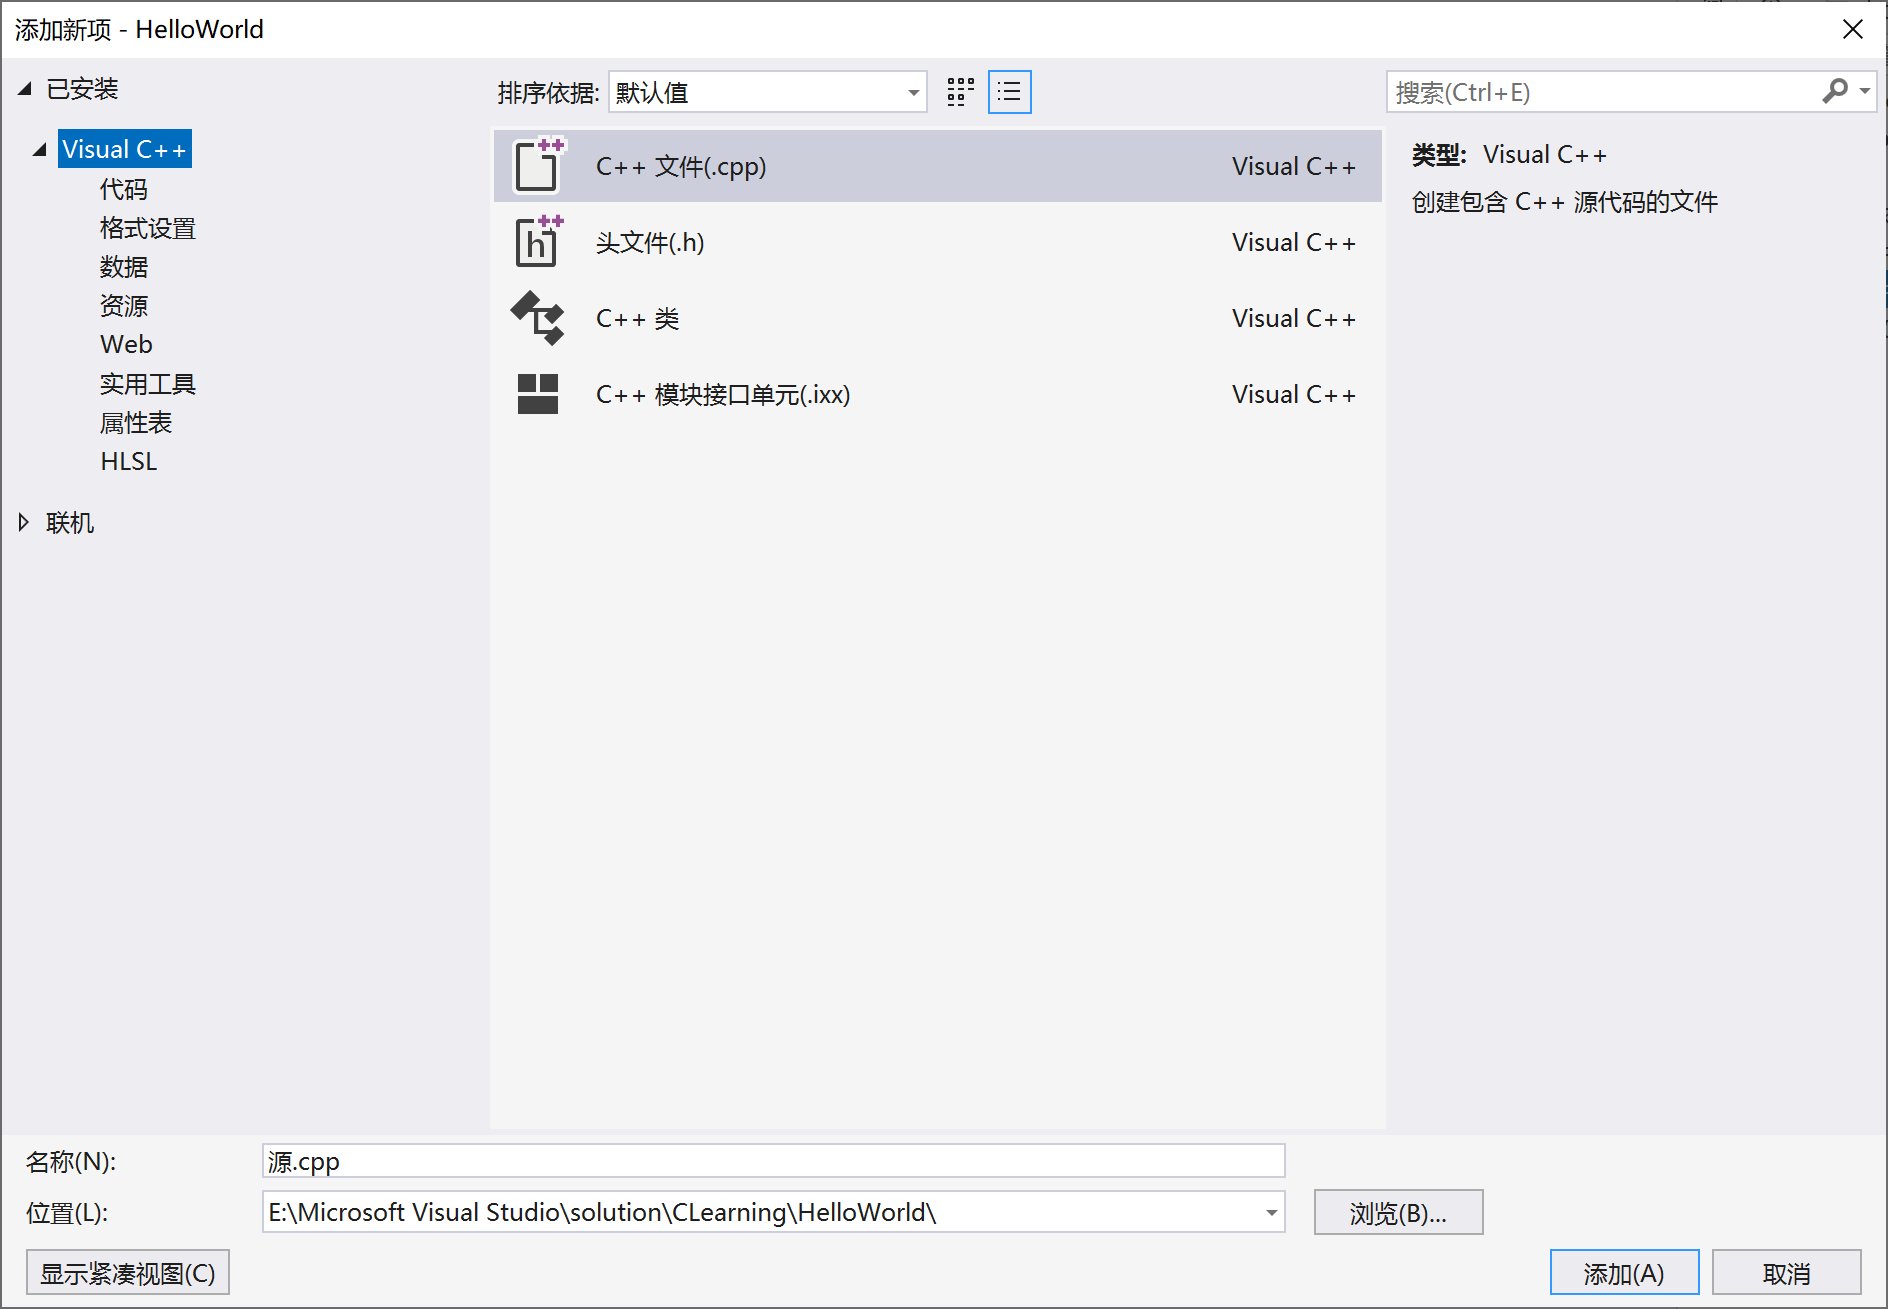Image resolution: width=1888 pixels, height=1309 pixels.
Task: Select the C++ 文件(.cpp) file icon
Action: [539, 165]
